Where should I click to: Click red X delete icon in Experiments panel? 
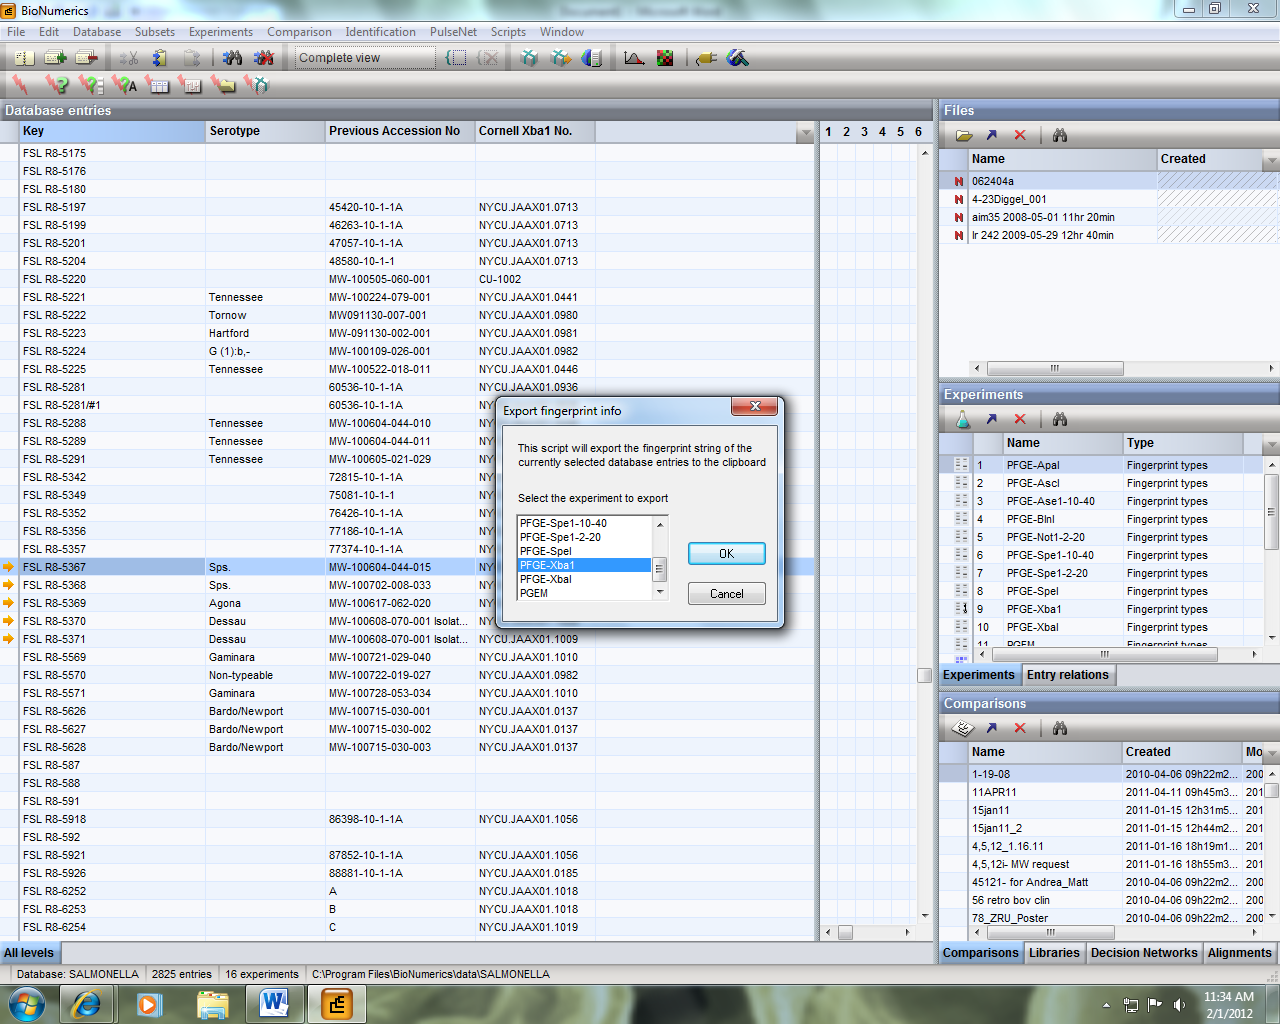1020,419
